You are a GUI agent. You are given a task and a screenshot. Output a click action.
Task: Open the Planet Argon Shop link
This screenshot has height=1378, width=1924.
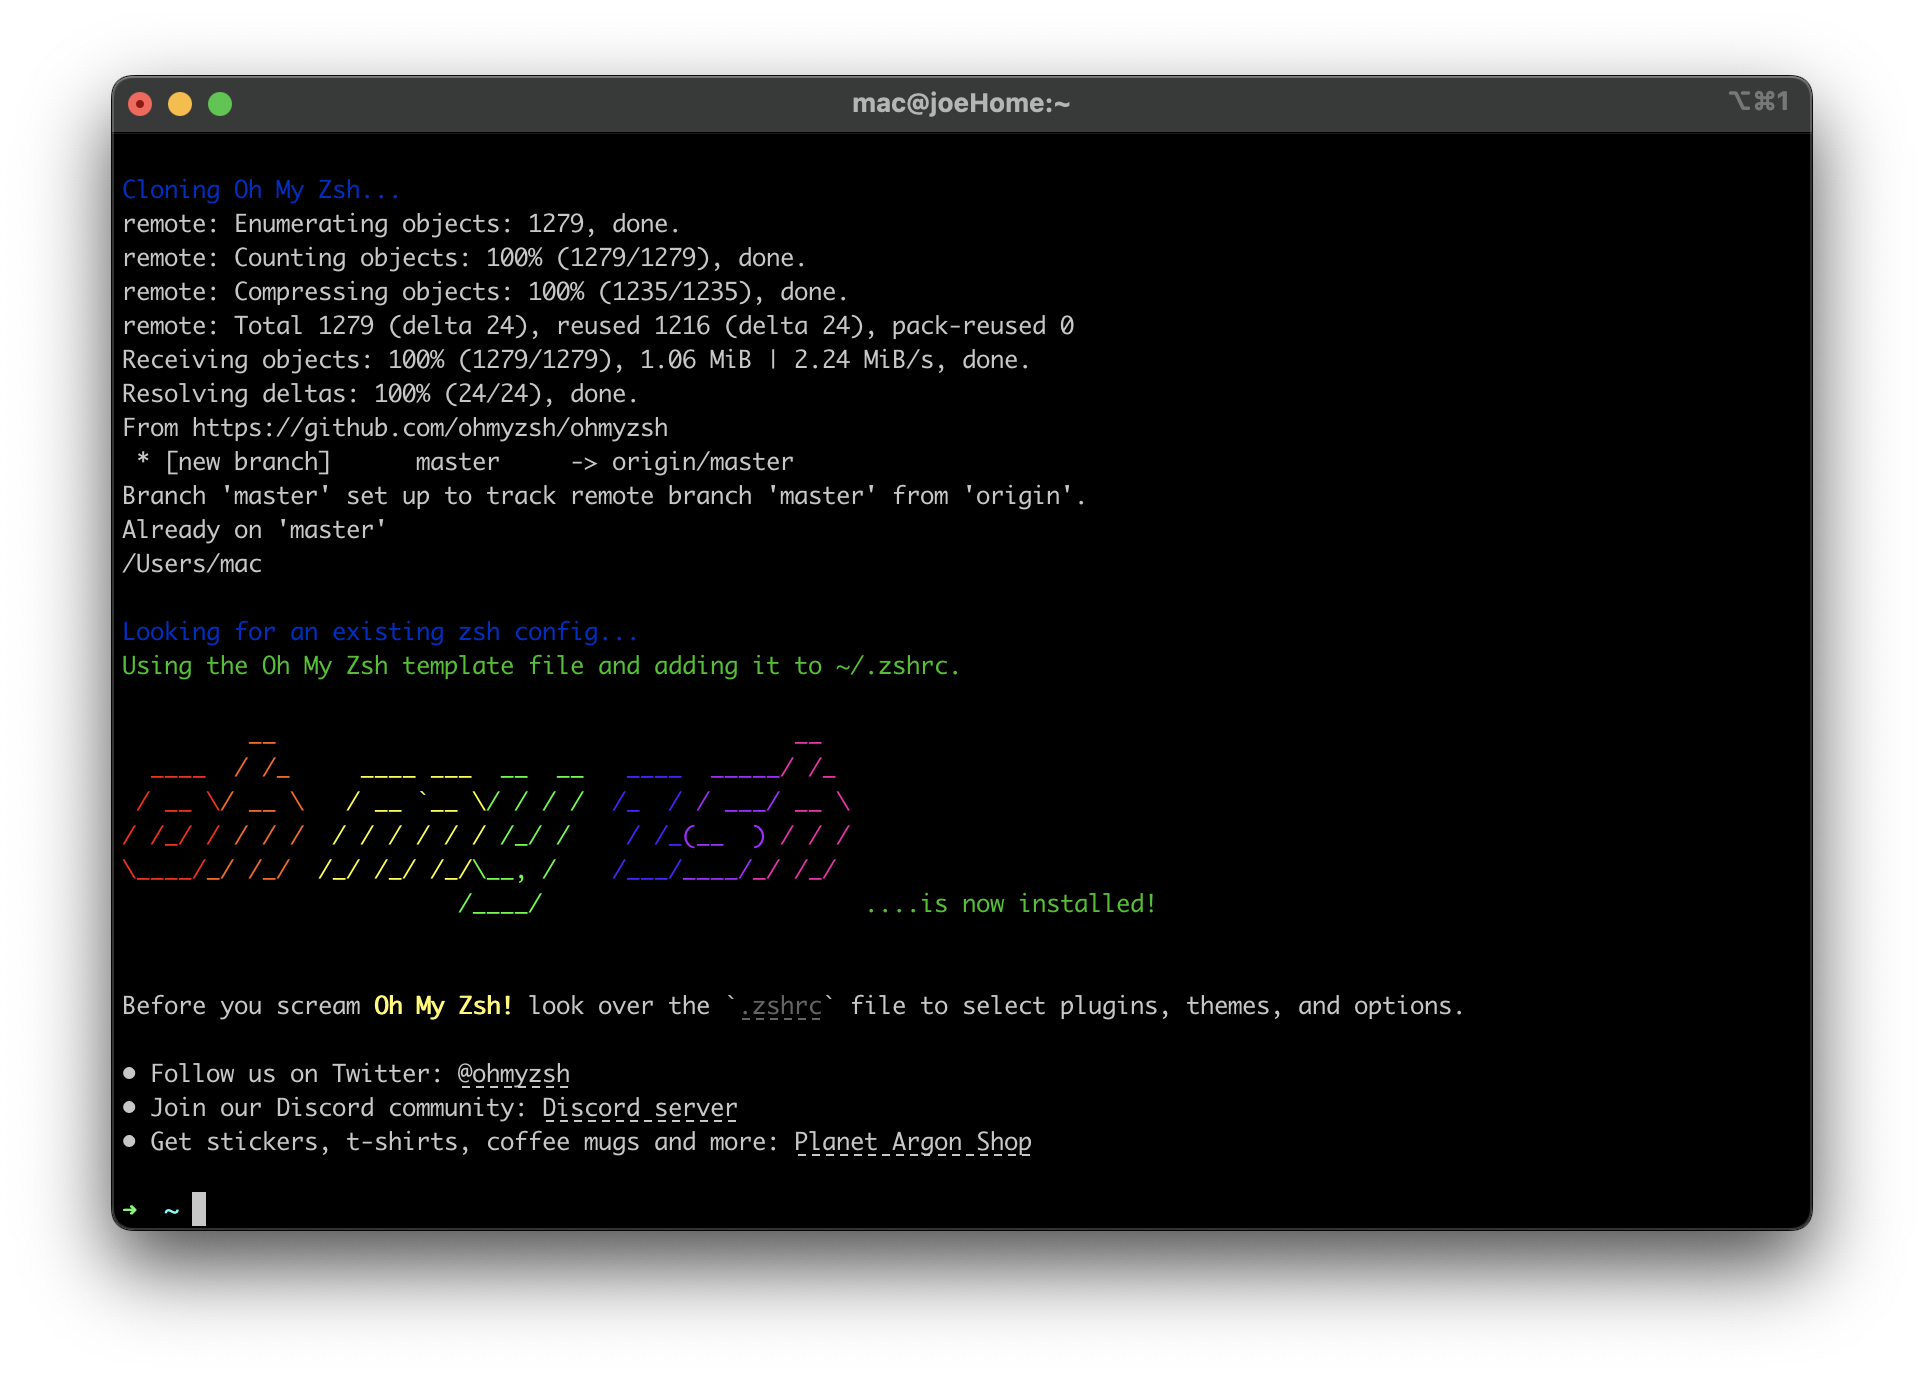[x=912, y=1142]
